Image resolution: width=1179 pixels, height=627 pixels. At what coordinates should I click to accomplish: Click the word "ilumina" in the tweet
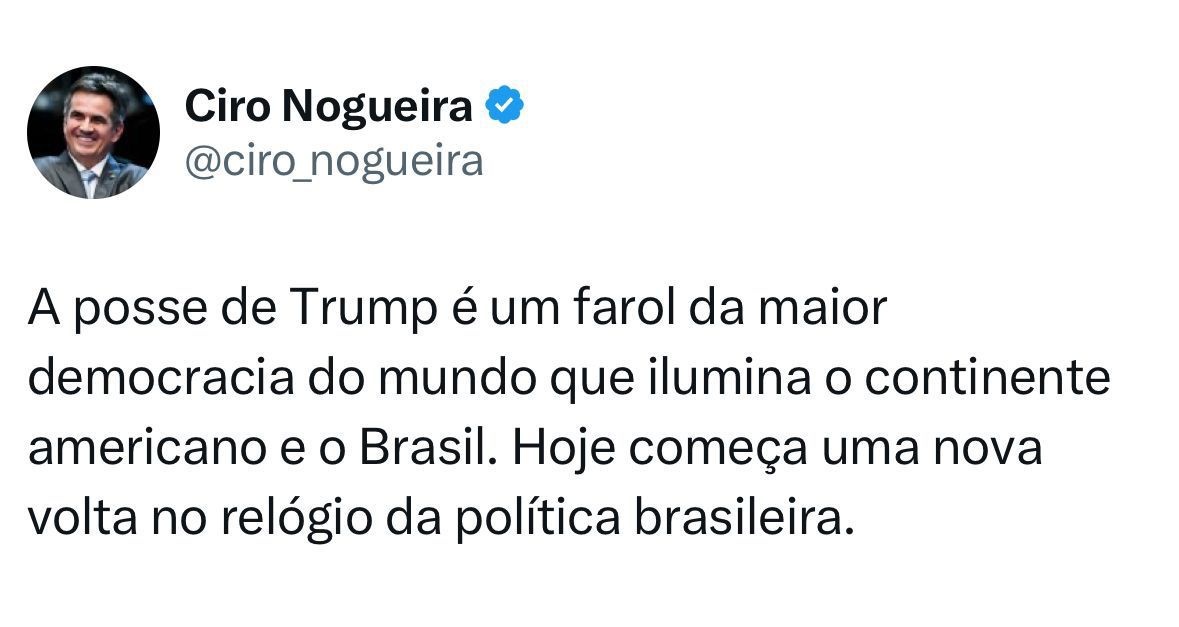pyautogui.click(x=729, y=378)
